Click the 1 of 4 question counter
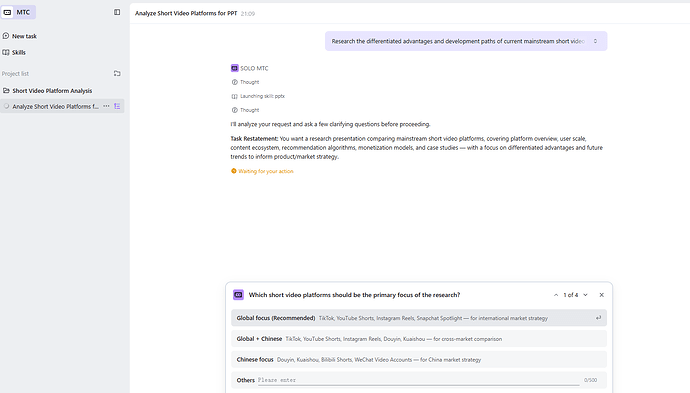Viewport: 690px width, 393px height. coord(570,295)
